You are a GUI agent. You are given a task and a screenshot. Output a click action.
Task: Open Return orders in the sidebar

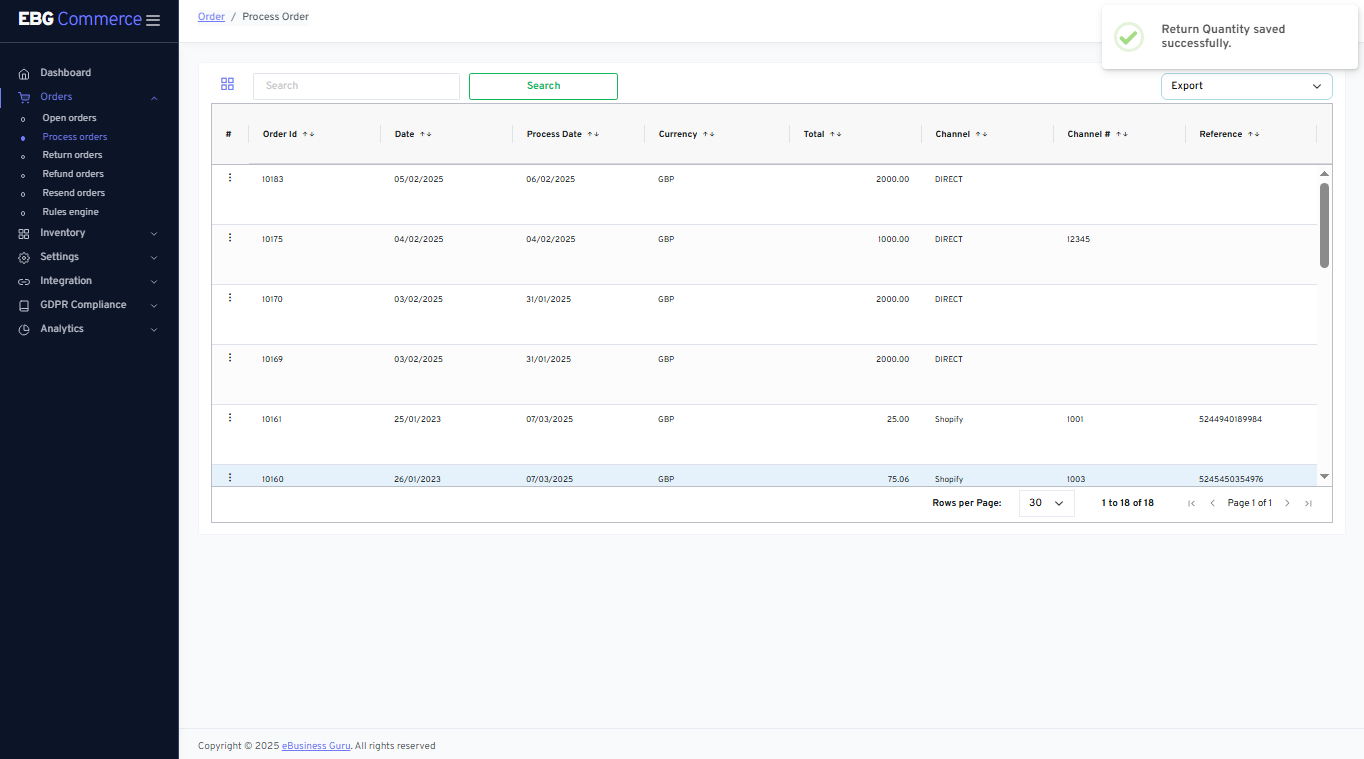coord(72,155)
